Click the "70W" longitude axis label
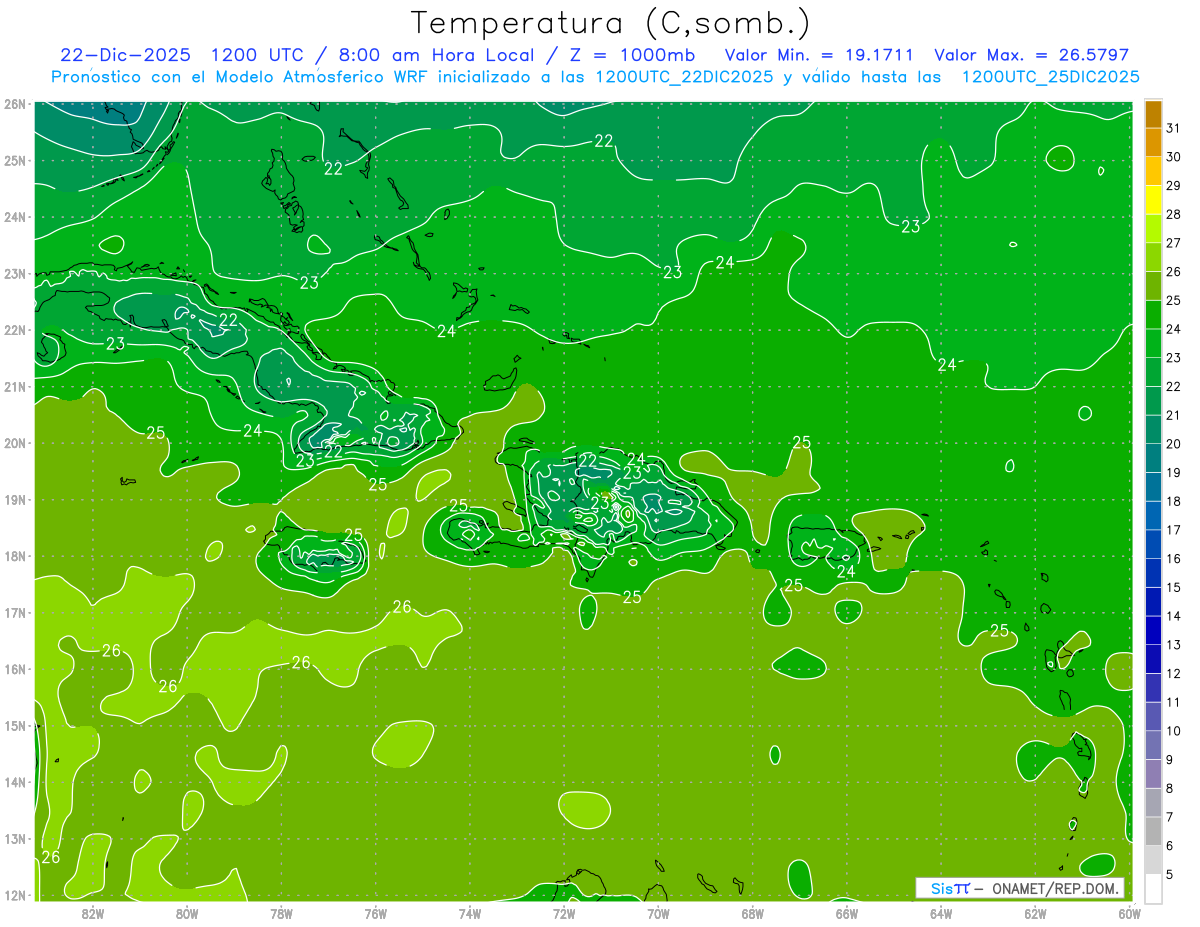 (658, 913)
